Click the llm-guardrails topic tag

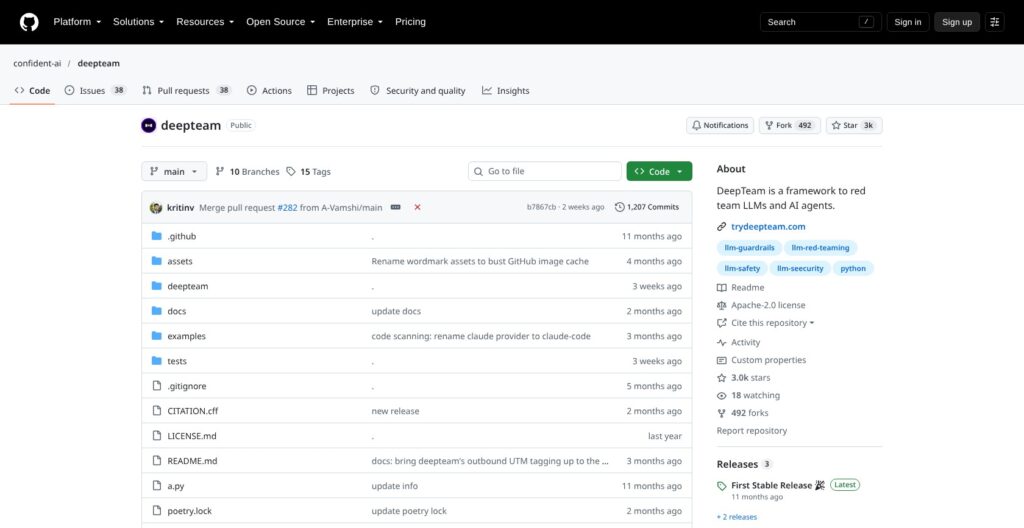pyautogui.click(x=749, y=248)
